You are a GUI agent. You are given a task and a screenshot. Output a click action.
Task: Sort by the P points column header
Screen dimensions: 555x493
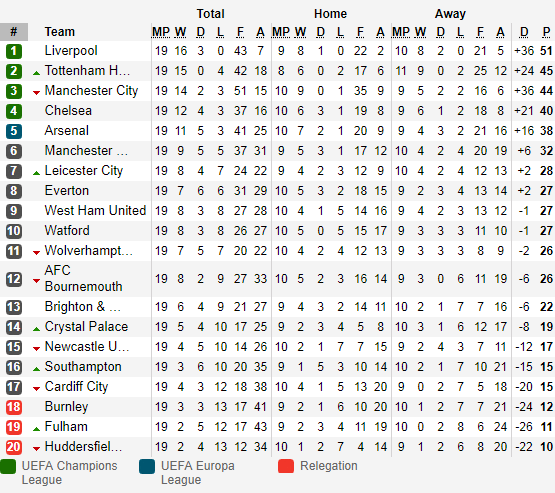click(546, 32)
